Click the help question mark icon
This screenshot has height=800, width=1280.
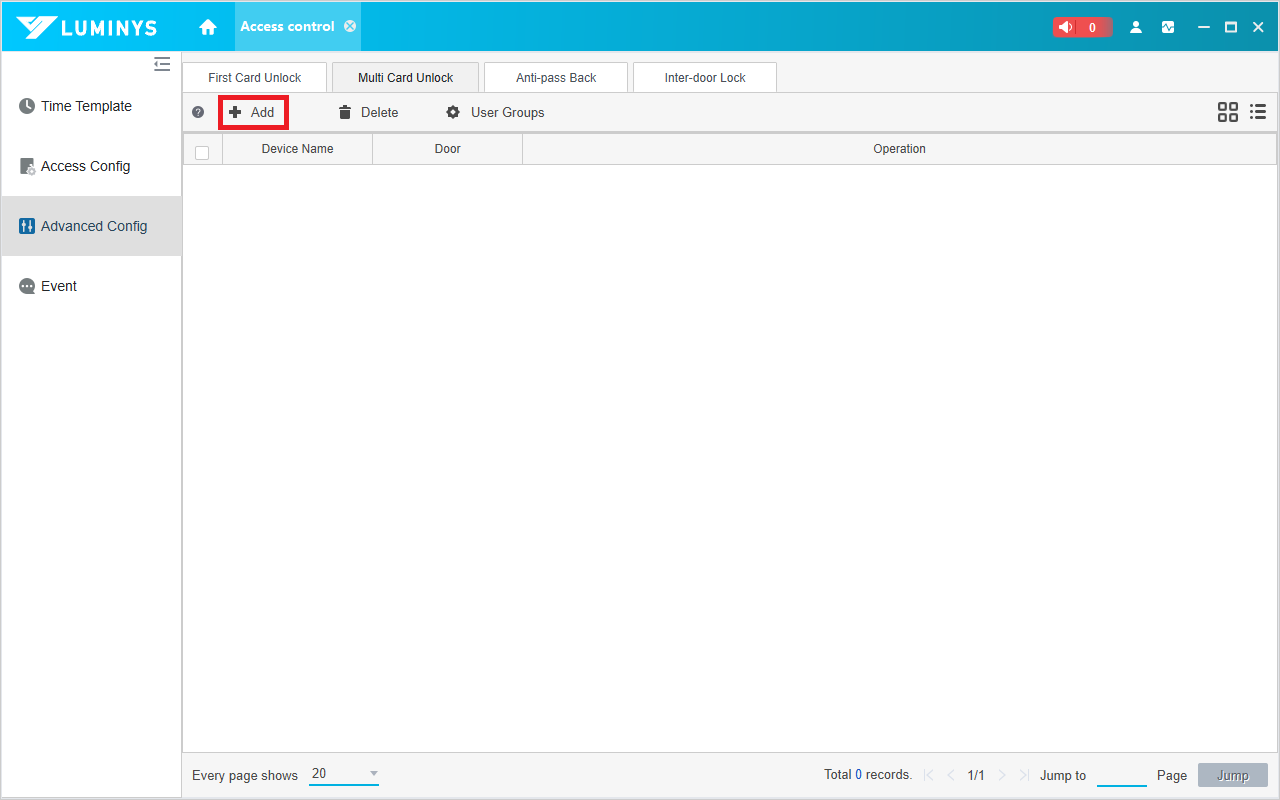coord(198,112)
